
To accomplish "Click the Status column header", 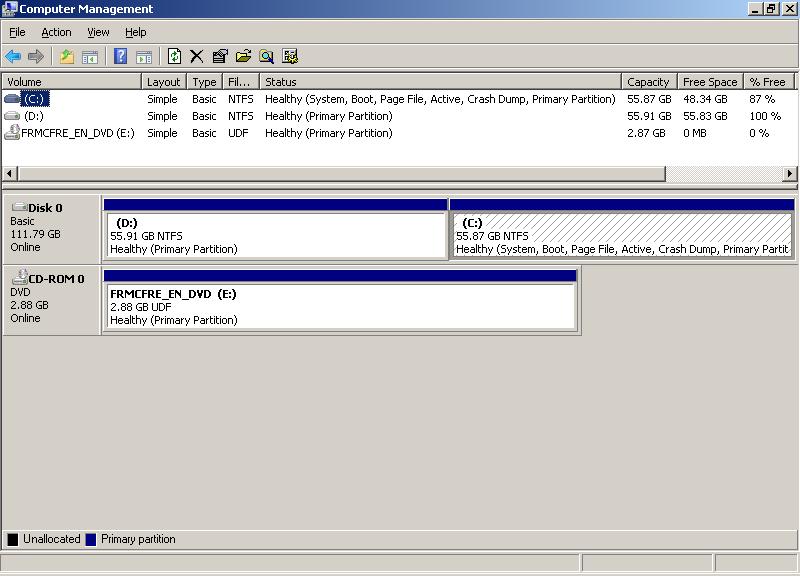I will [x=440, y=82].
